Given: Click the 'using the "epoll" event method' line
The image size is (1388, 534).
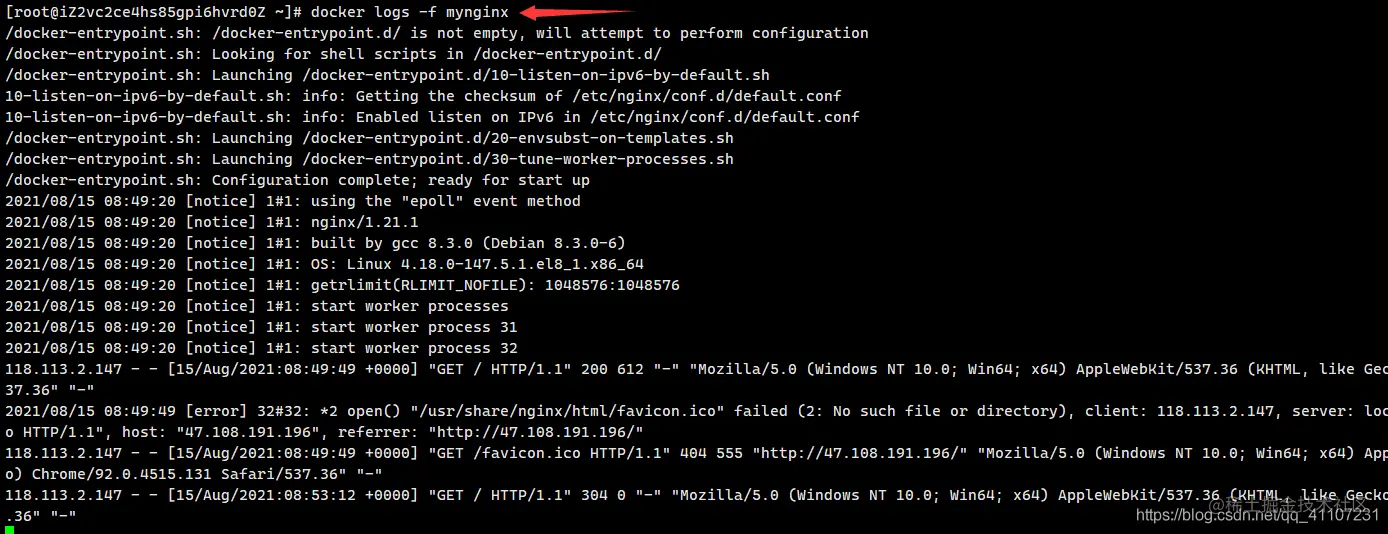Looking at the screenshot, I should click(x=293, y=201).
